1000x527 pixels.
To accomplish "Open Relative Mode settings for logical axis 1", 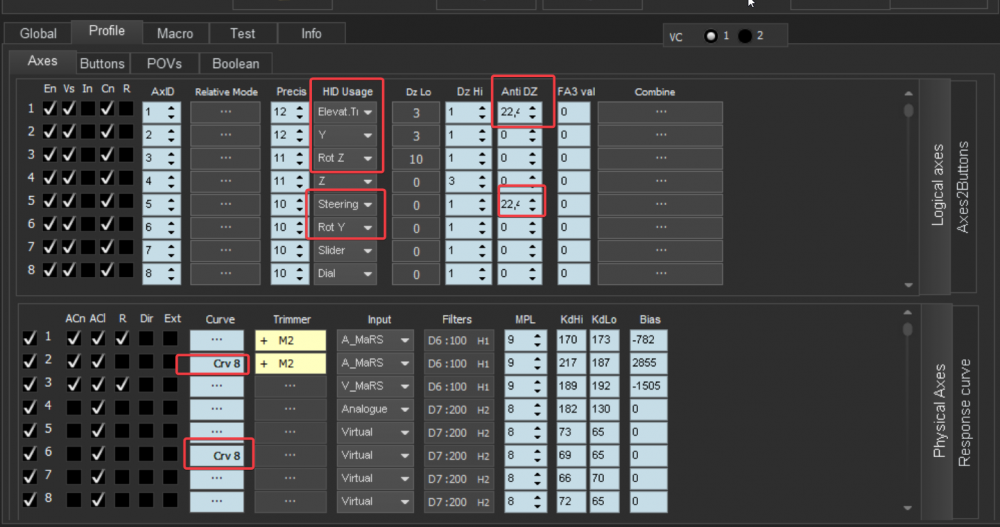I will (225, 111).
